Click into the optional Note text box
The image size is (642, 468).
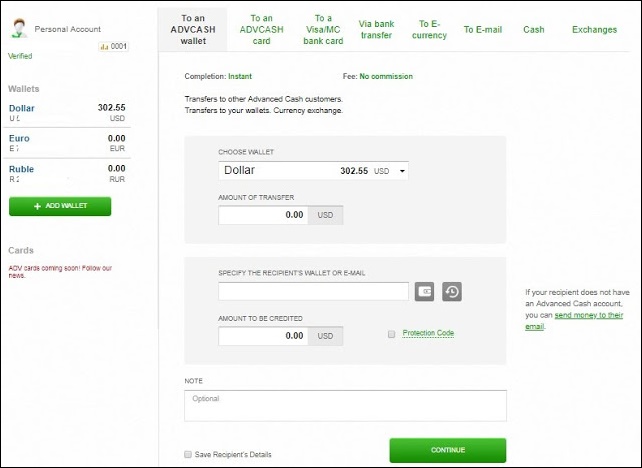click(x=345, y=405)
